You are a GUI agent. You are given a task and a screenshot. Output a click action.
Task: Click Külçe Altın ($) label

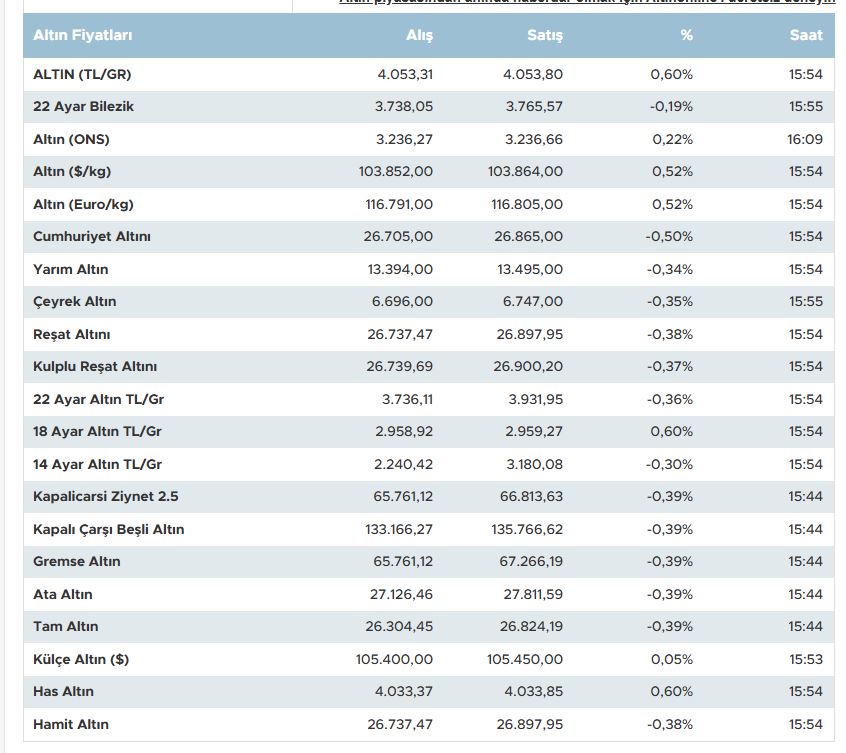tap(81, 659)
